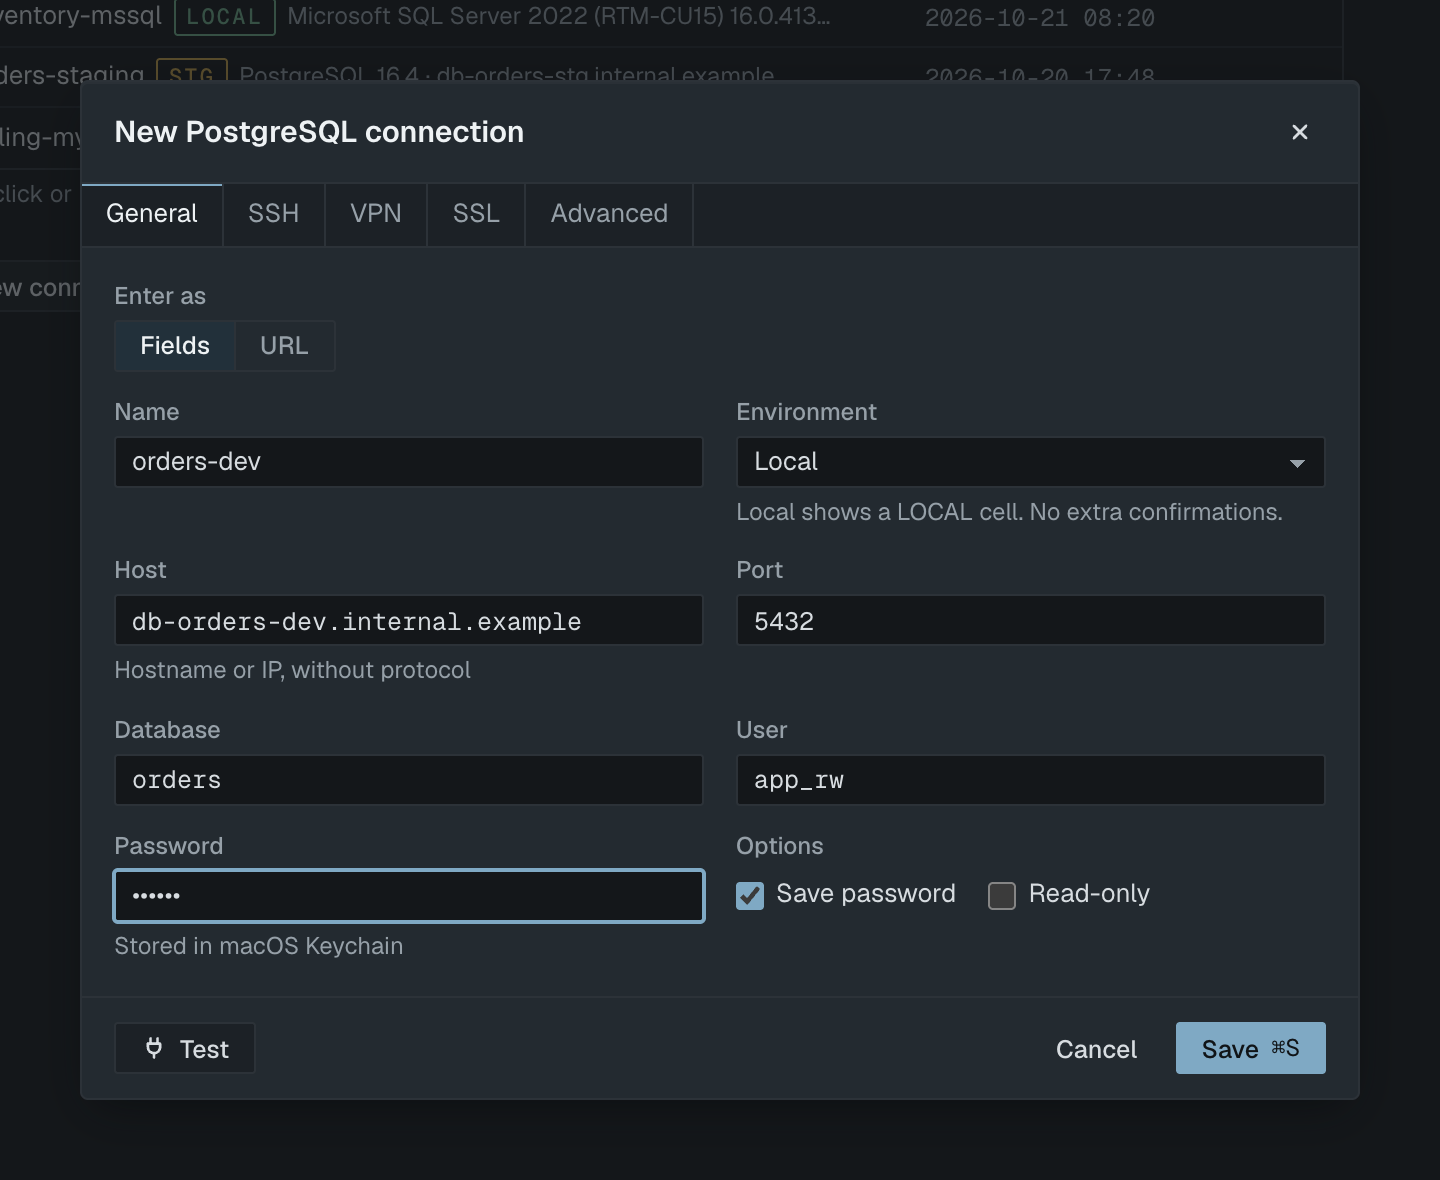Test the connection with Test button
Image resolution: width=1440 pixels, height=1180 pixels.
(x=185, y=1048)
